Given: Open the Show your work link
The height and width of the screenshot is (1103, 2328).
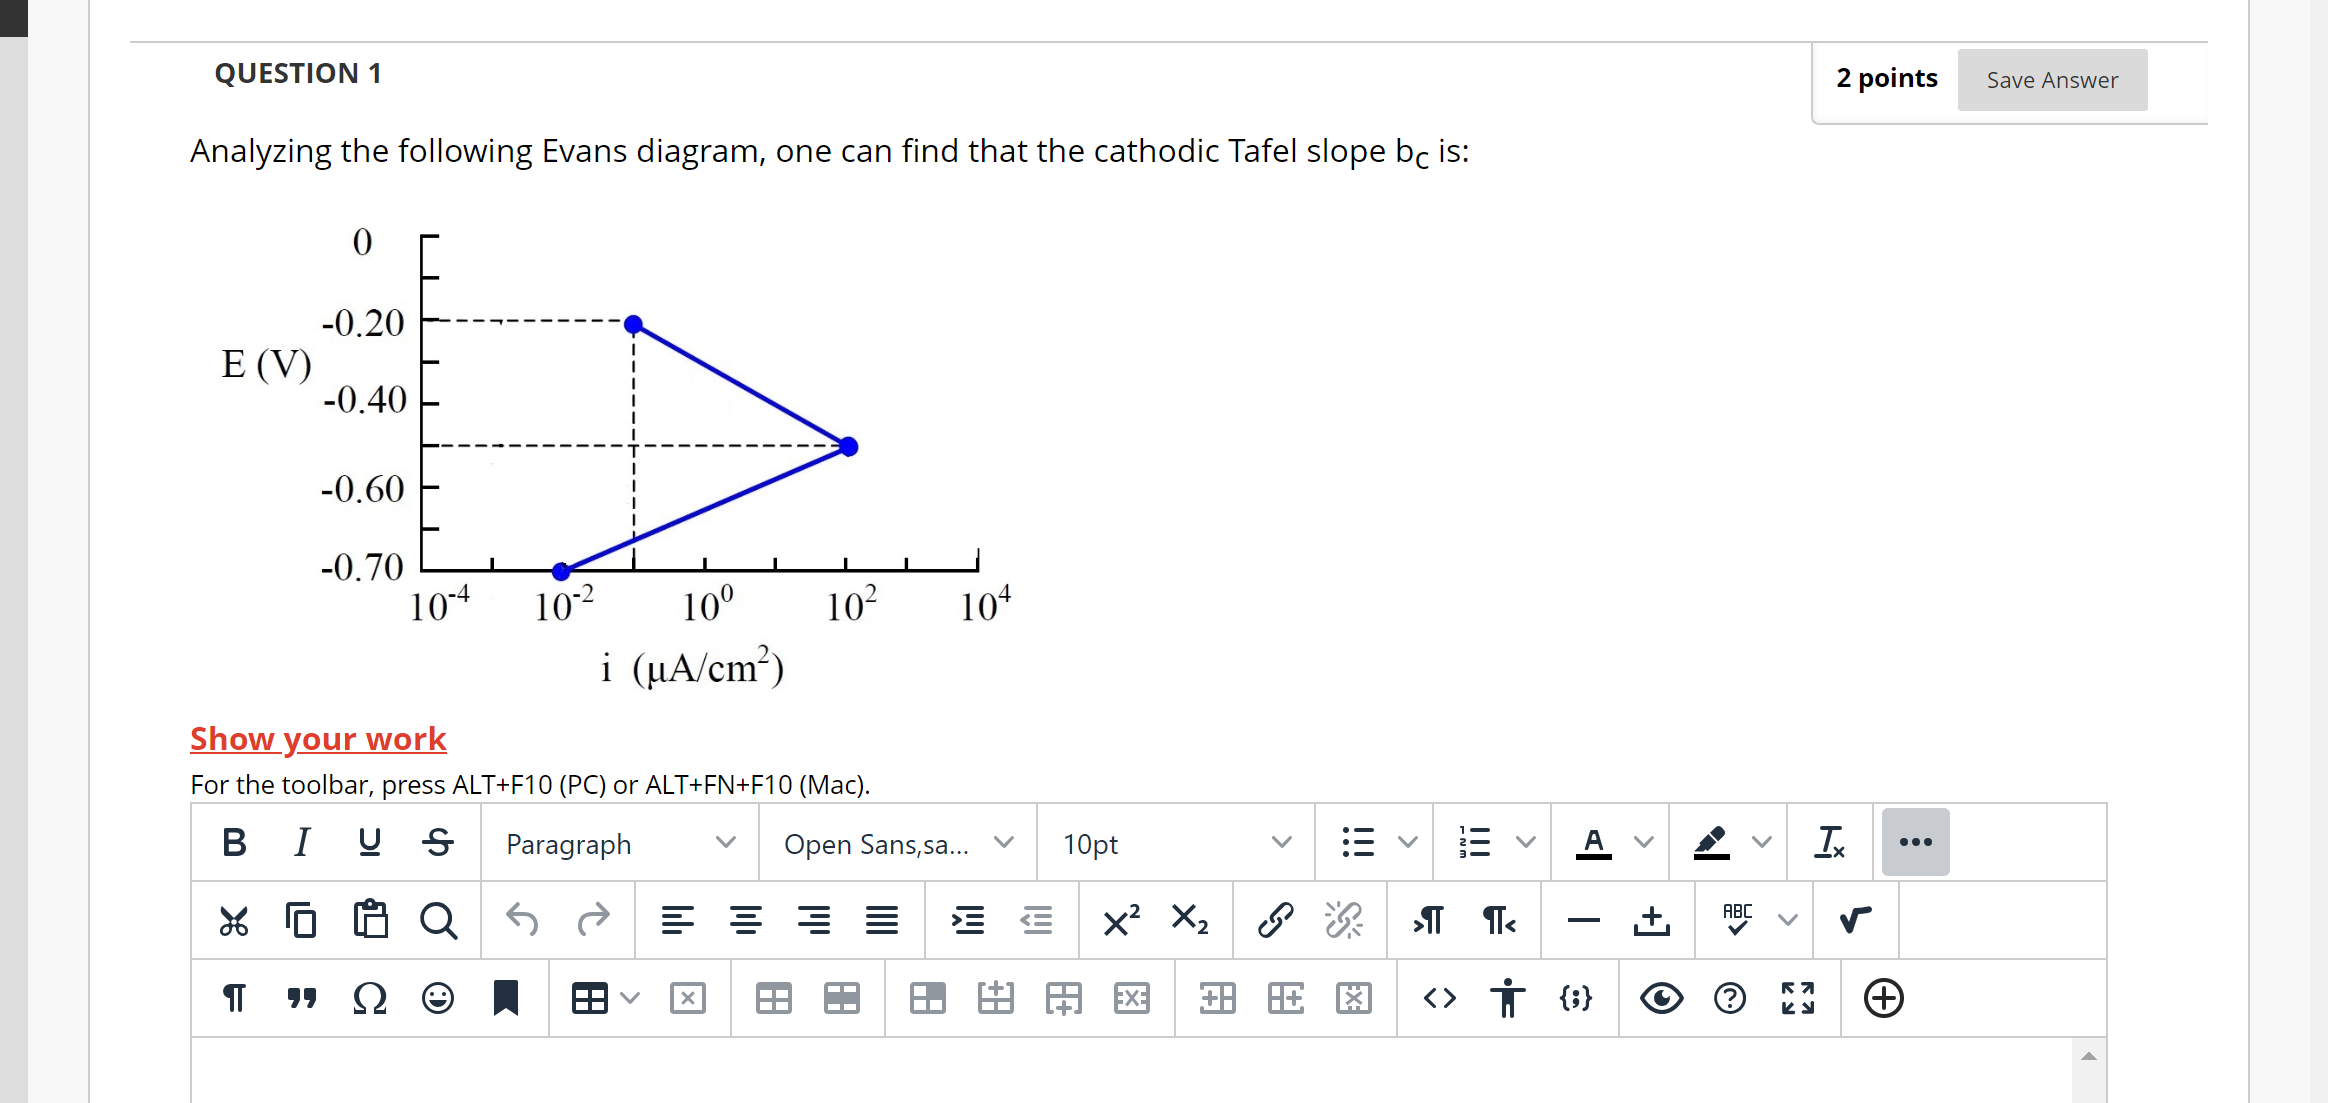Looking at the screenshot, I should pyautogui.click(x=317, y=738).
